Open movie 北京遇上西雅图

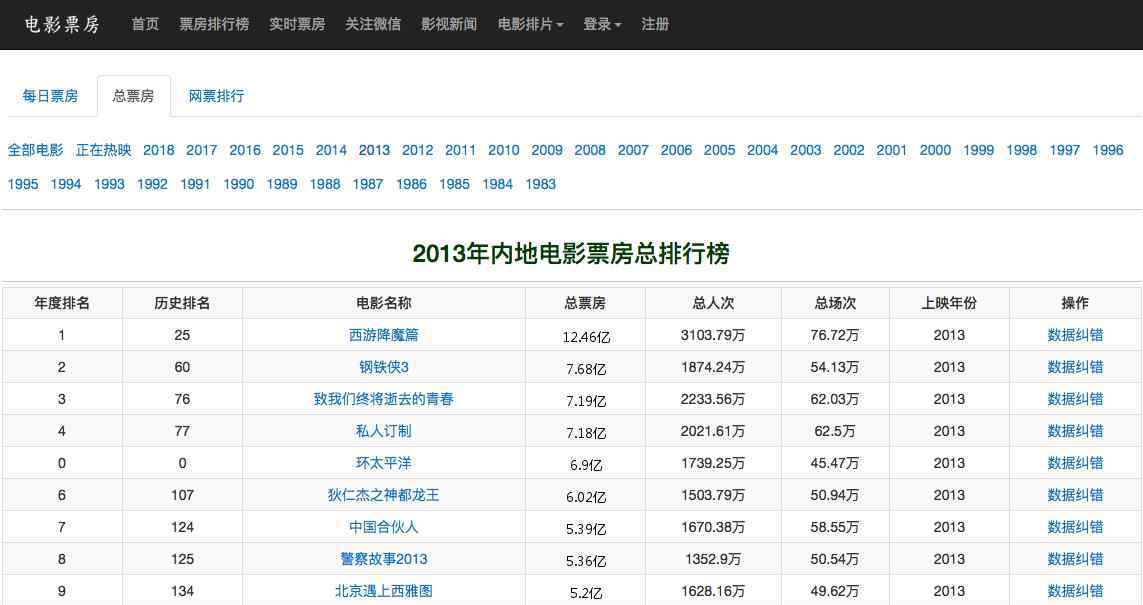(383, 591)
